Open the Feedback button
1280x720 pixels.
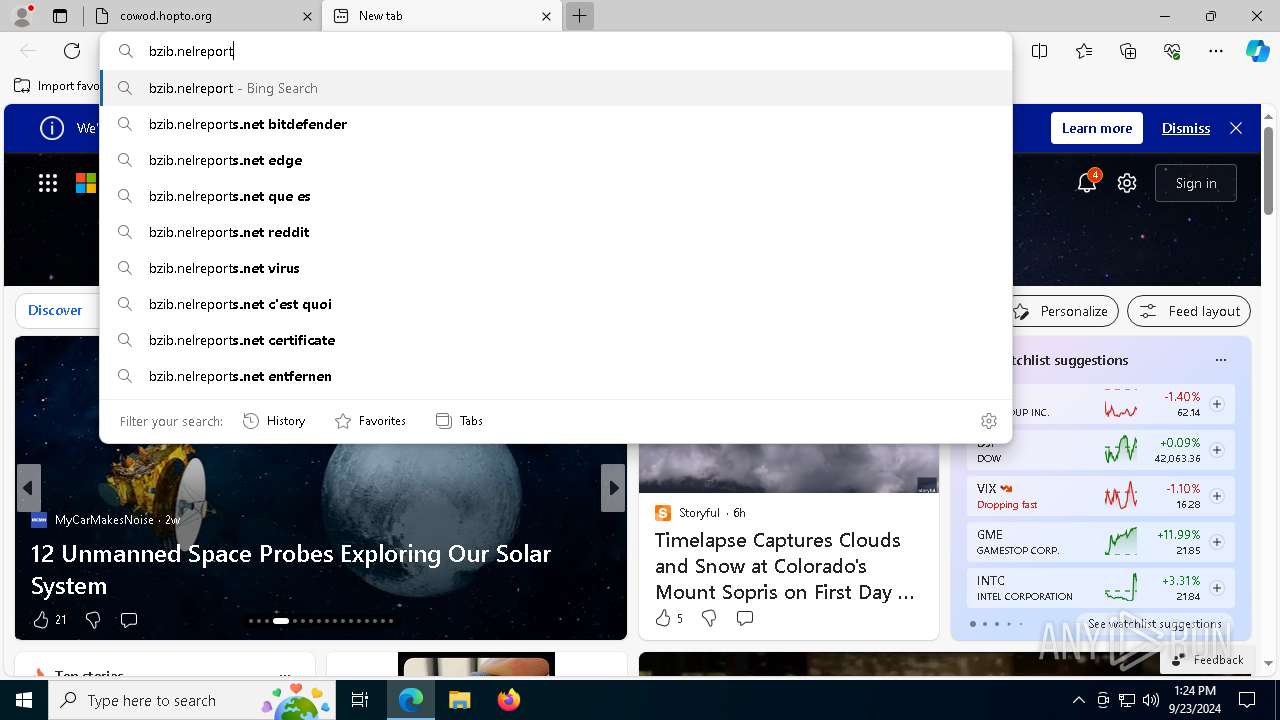tap(1207, 659)
